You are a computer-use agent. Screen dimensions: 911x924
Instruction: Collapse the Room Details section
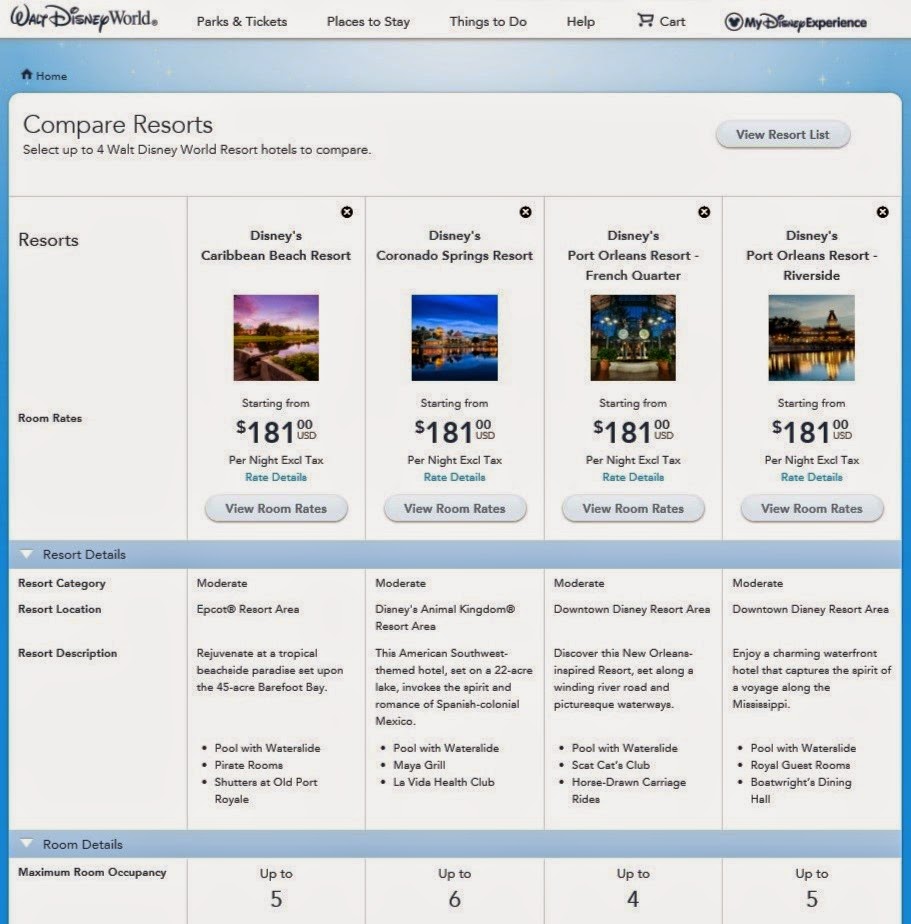[x=27, y=845]
